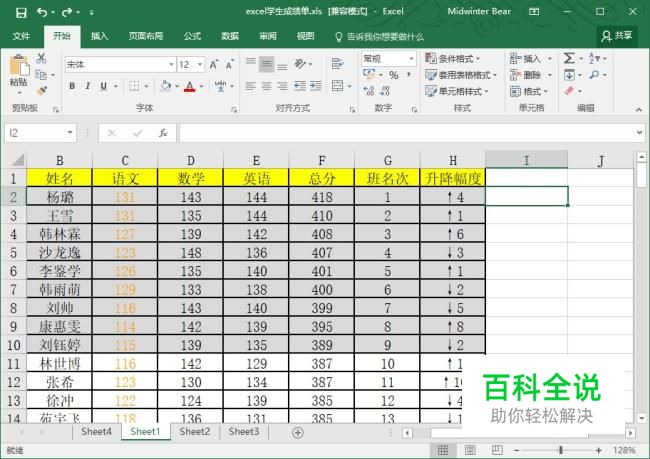The width and height of the screenshot is (650, 459).
Task: Open number format dropdown 常规
Action: (x=388, y=59)
